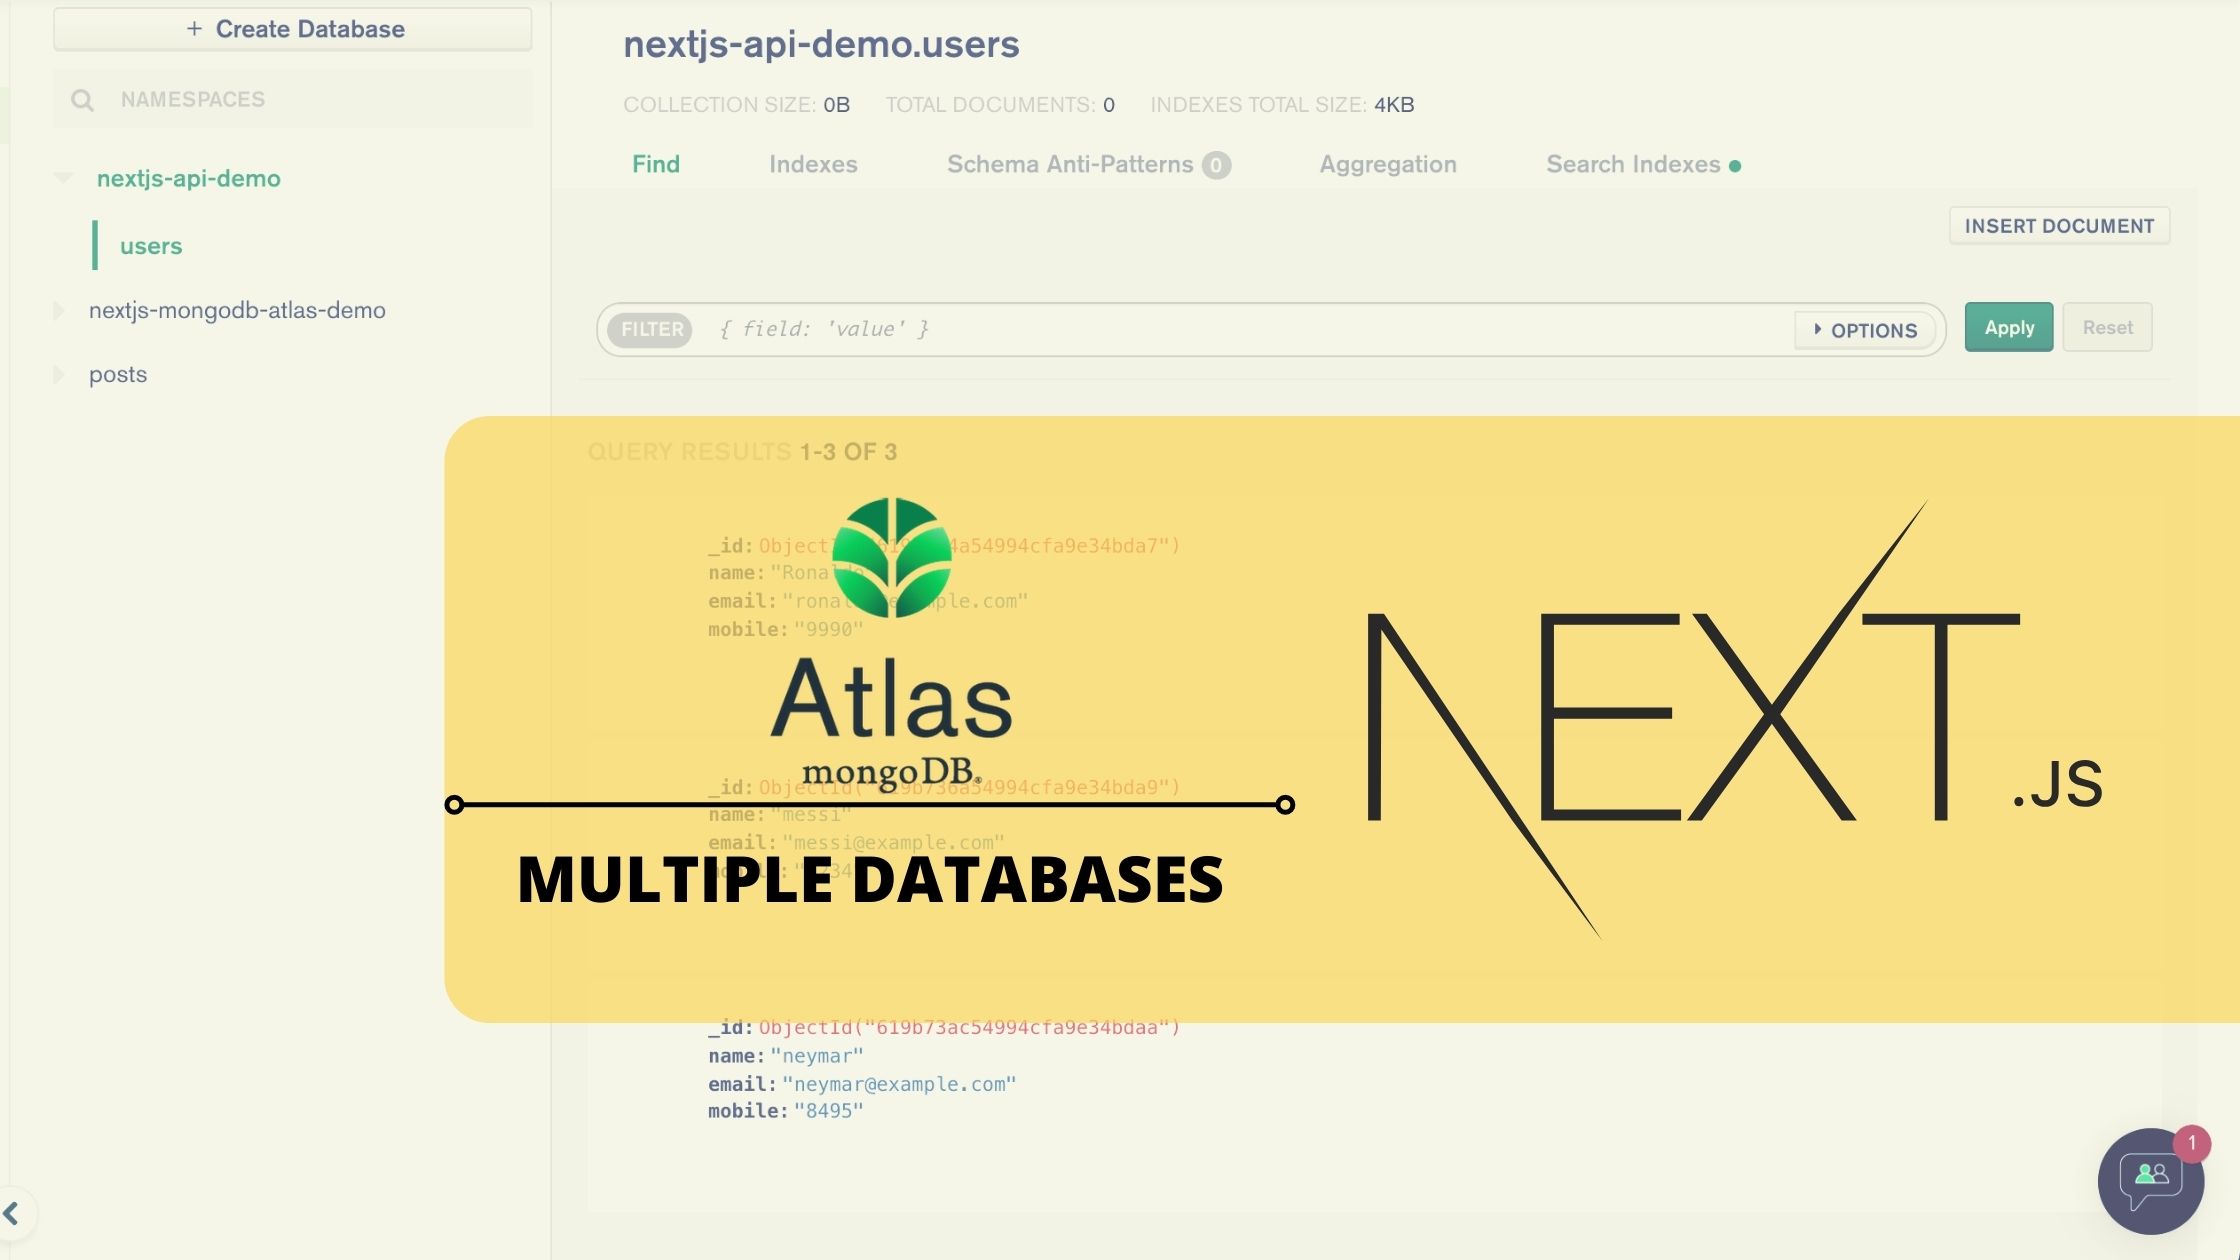Select the users collection in sidebar
The width and height of the screenshot is (2240, 1260).
(151, 246)
